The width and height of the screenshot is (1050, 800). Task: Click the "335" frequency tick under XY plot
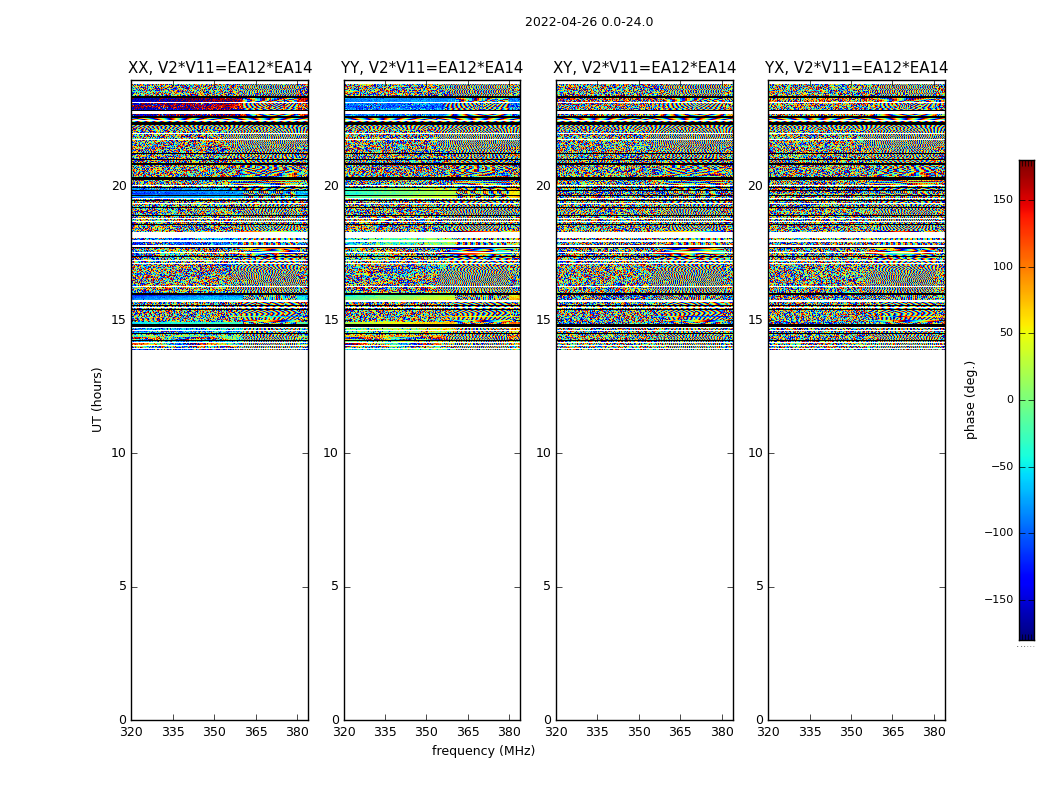pyautogui.click(x=597, y=732)
